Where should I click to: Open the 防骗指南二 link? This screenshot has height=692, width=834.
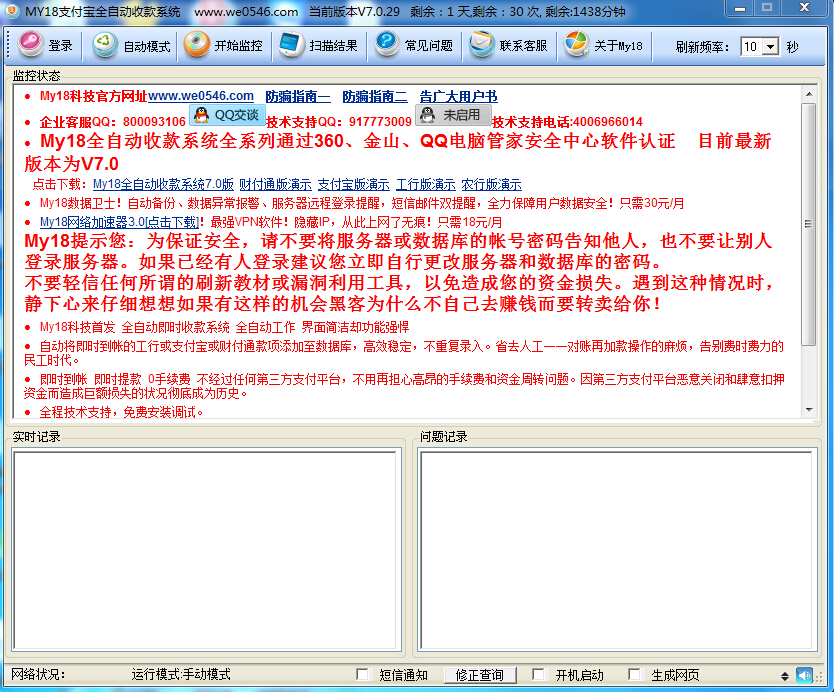375,96
